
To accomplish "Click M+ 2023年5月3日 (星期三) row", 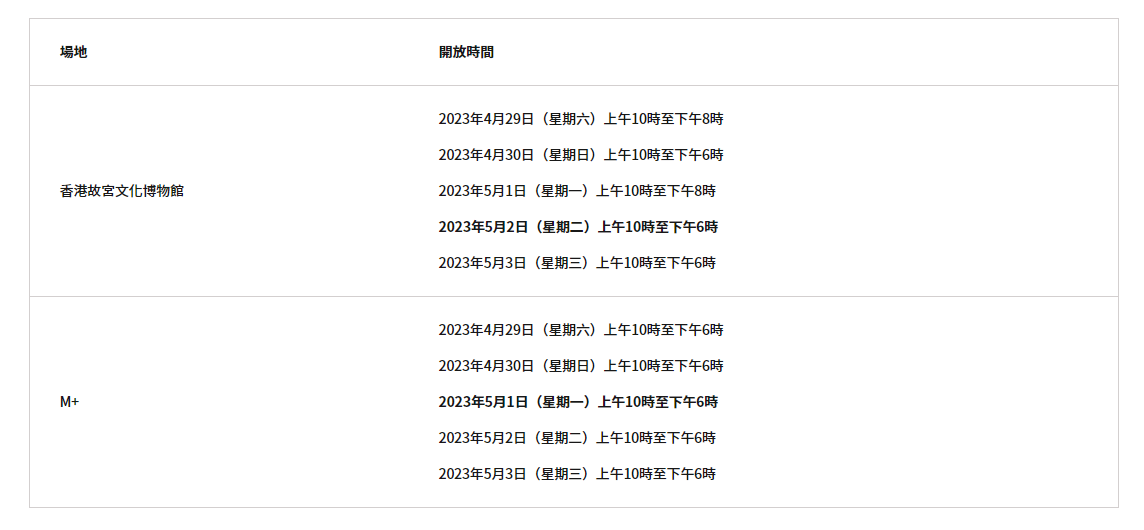I will [x=576, y=474].
